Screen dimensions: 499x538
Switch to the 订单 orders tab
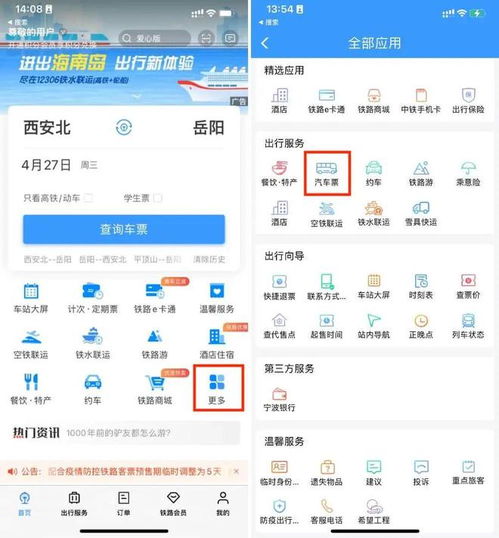click(124, 503)
